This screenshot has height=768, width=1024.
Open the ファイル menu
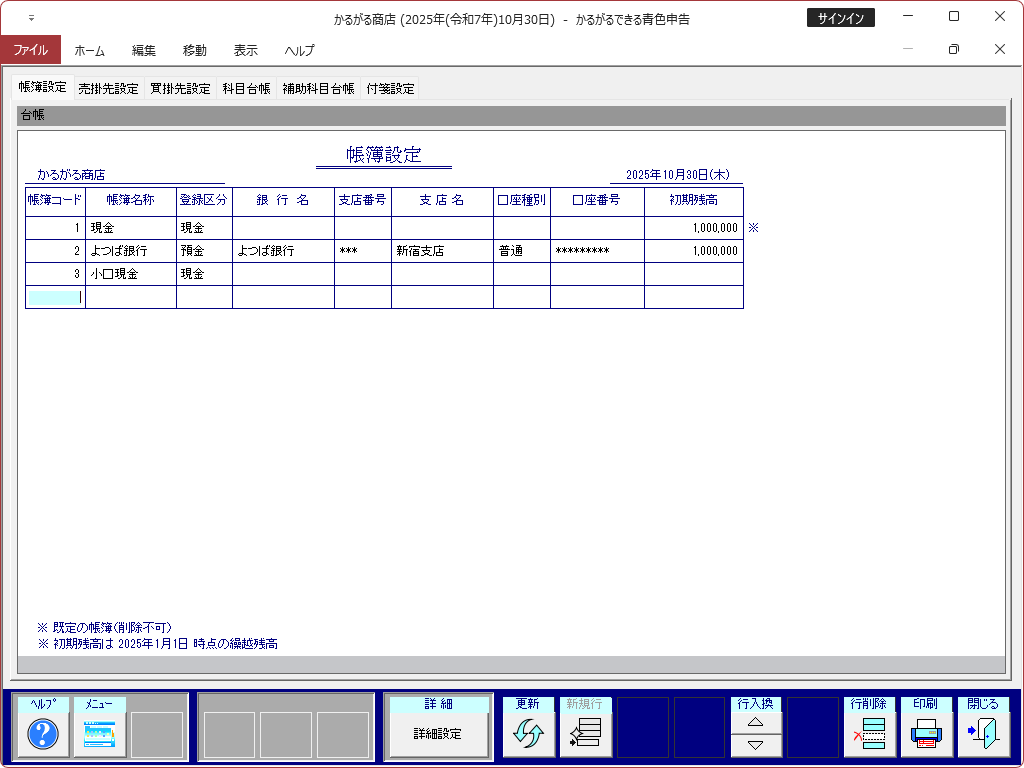[30, 50]
